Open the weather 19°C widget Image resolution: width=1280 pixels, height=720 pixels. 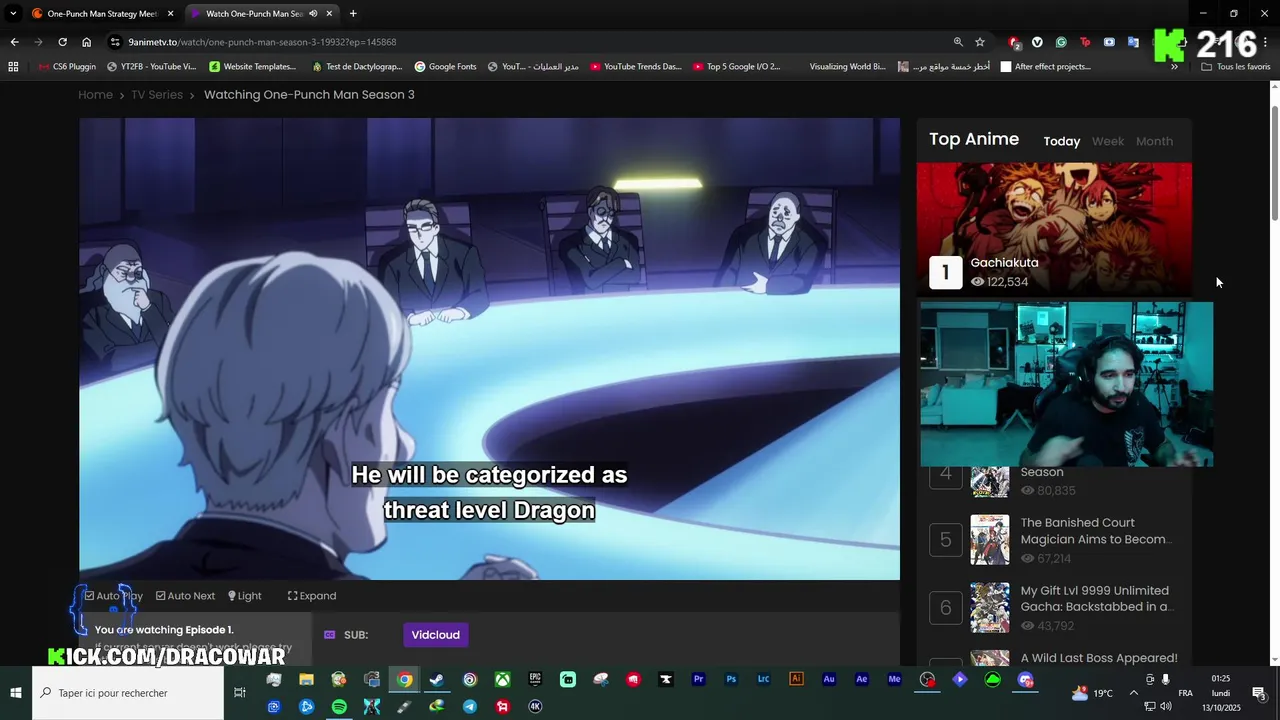pyautogui.click(x=1092, y=693)
